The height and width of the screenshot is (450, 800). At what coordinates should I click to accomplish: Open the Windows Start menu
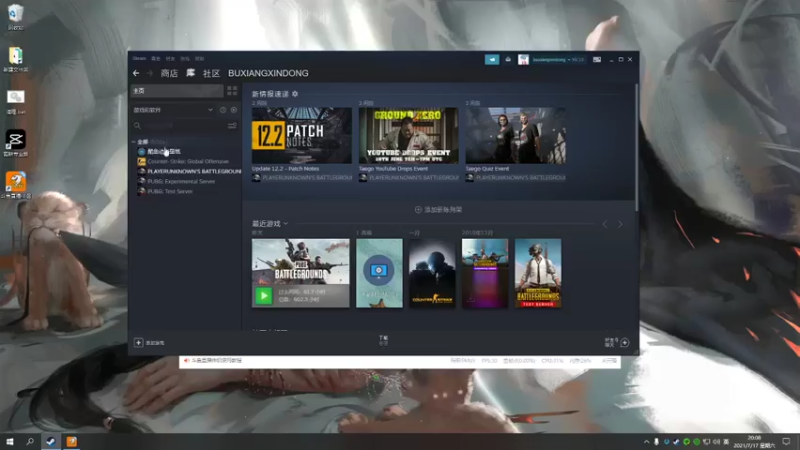pos(10,441)
